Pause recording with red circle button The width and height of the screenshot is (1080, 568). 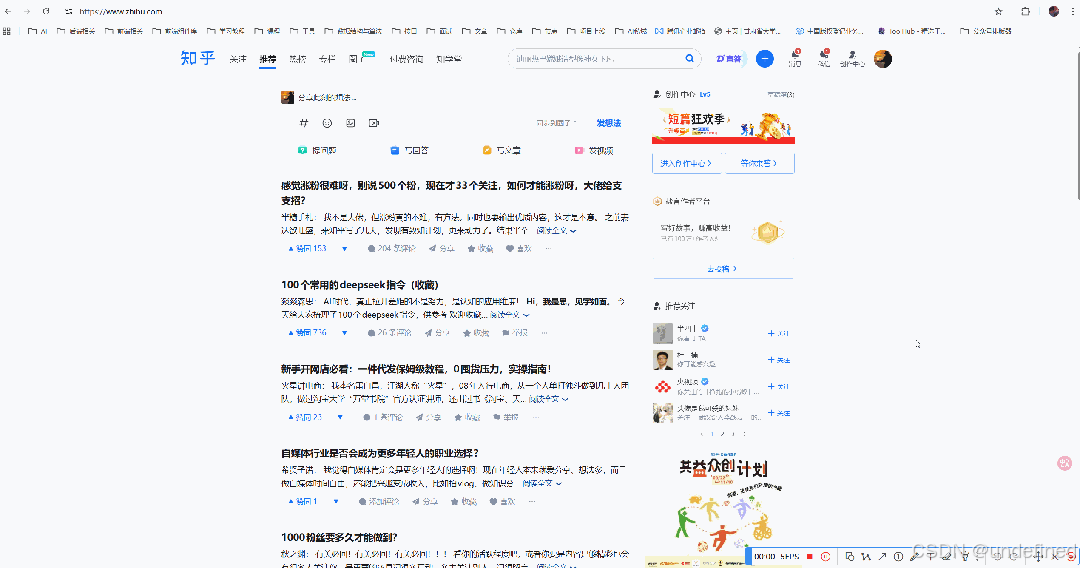point(825,556)
